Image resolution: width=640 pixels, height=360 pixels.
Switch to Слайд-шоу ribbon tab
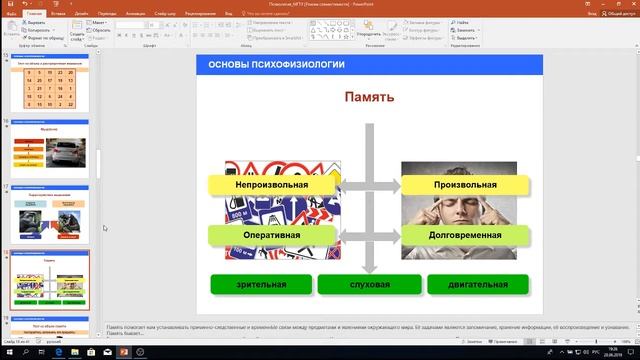[x=165, y=13]
